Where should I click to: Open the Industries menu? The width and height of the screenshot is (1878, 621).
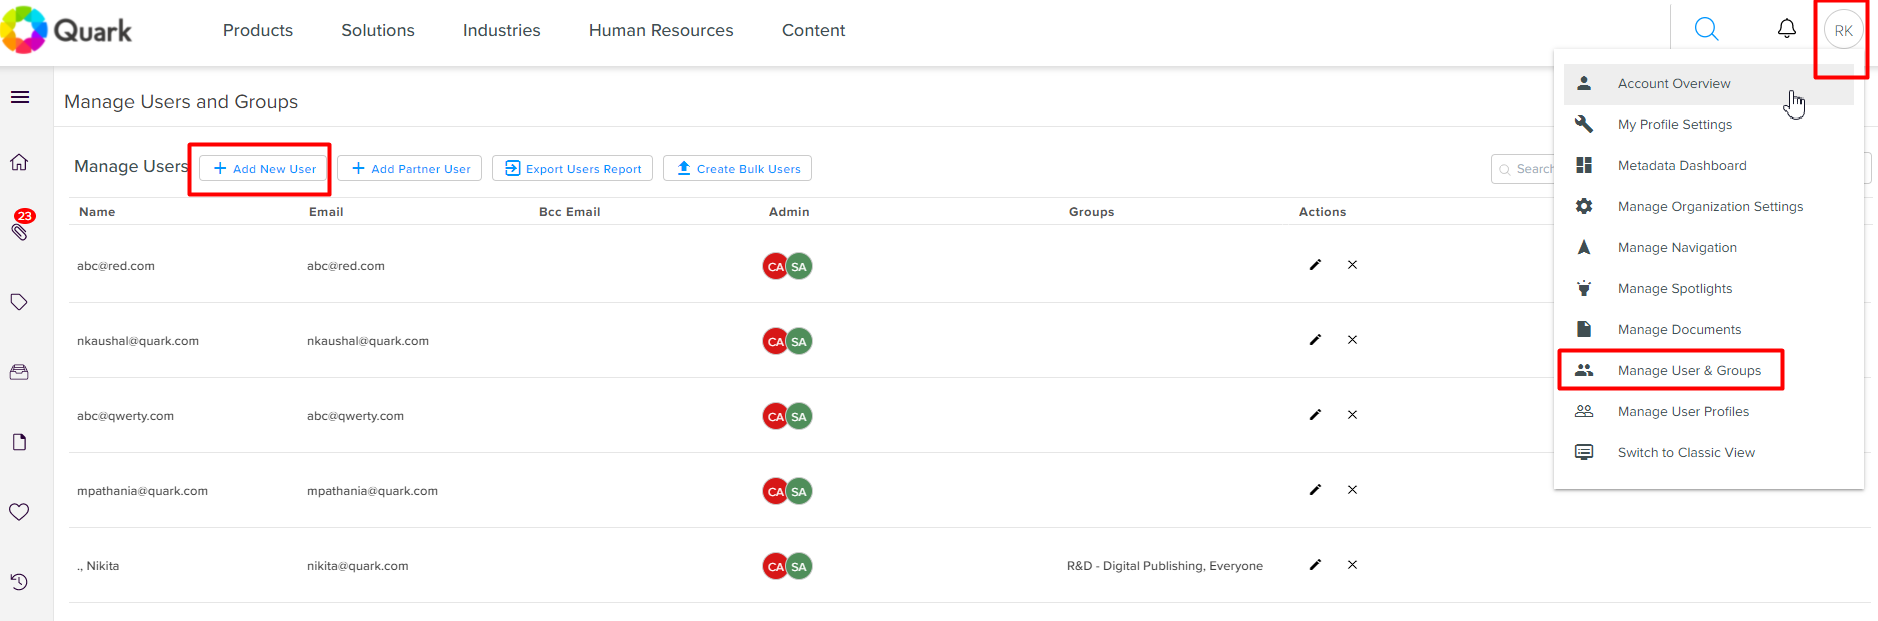(x=501, y=30)
